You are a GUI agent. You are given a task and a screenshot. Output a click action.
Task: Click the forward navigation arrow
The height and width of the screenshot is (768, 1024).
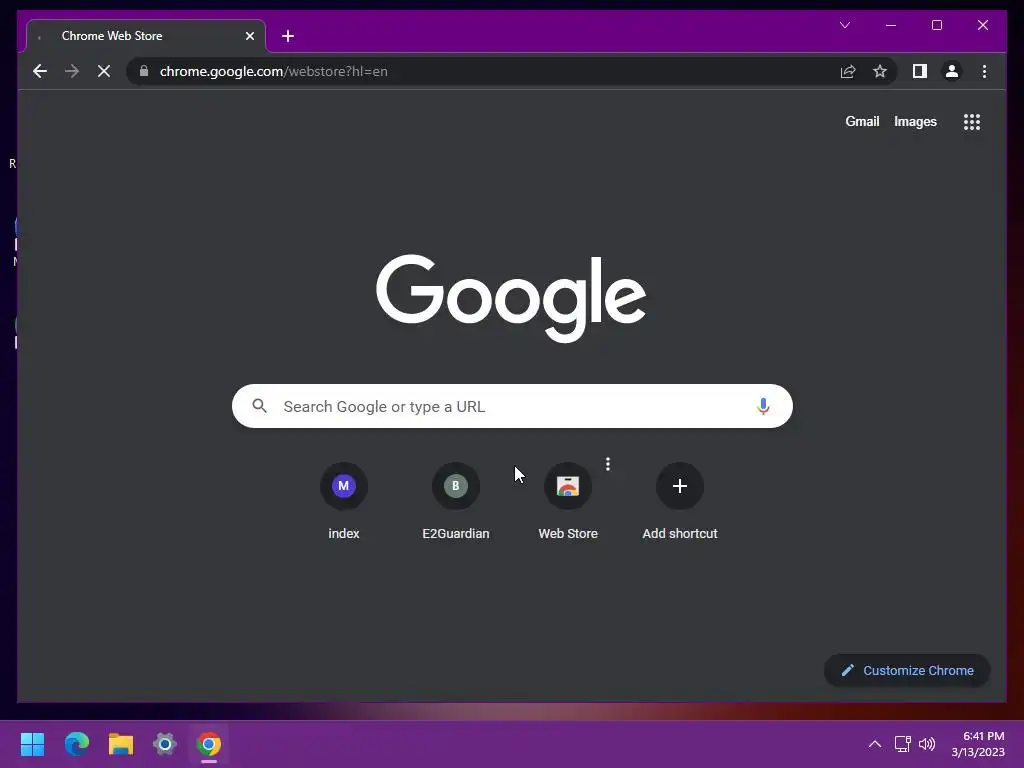click(72, 71)
